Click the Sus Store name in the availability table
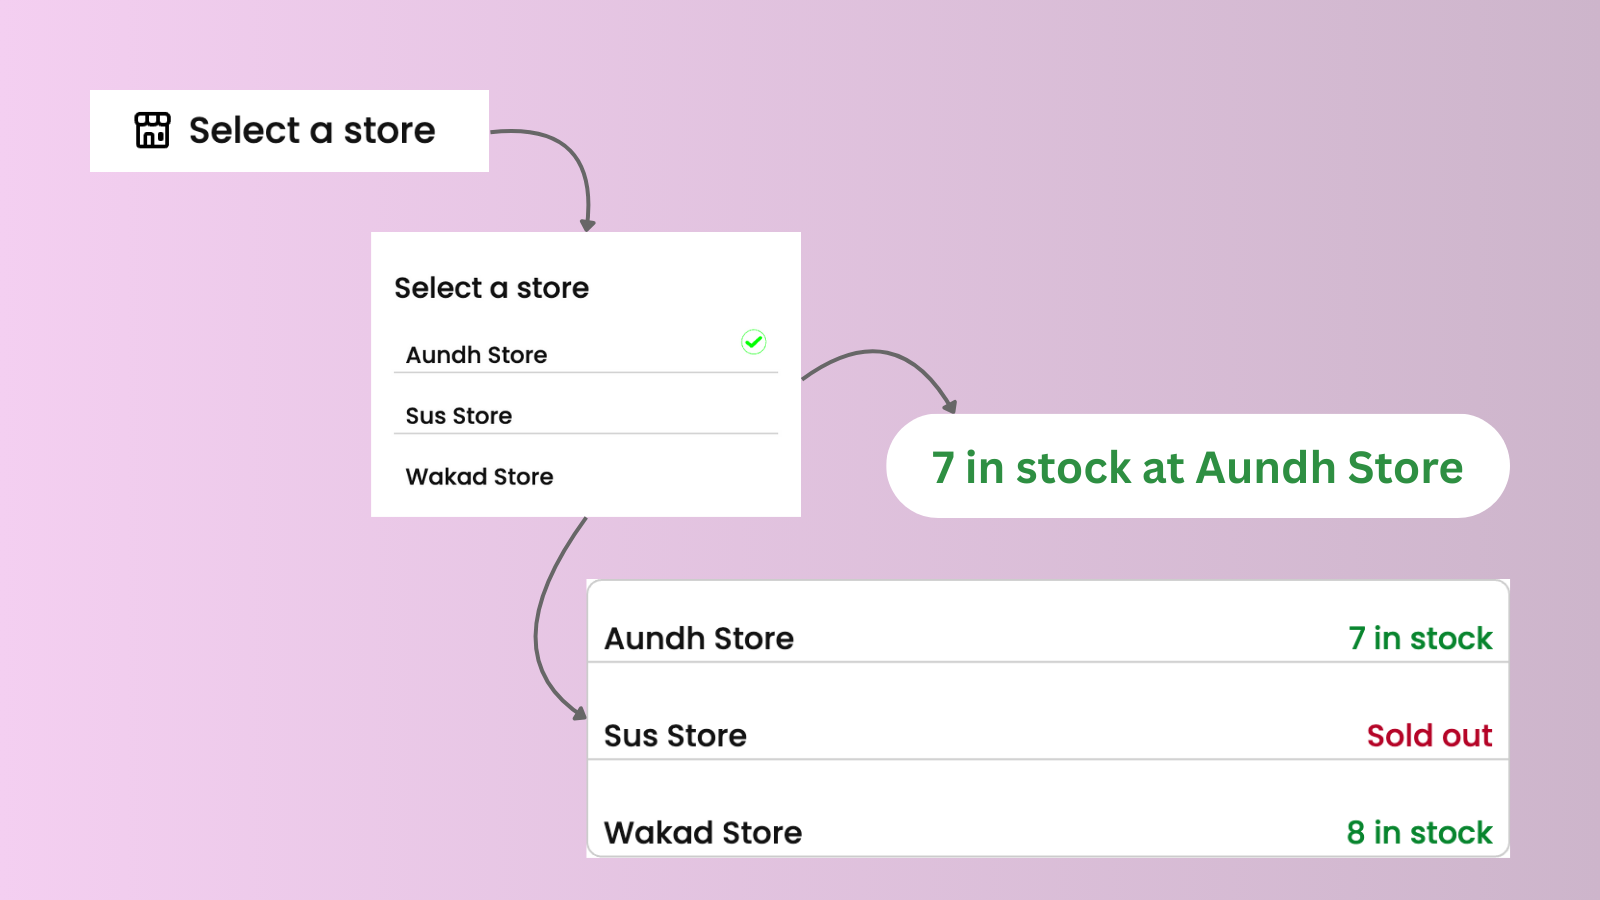The width and height of the screenshot is (1600, 900). (x=675, y=736)
